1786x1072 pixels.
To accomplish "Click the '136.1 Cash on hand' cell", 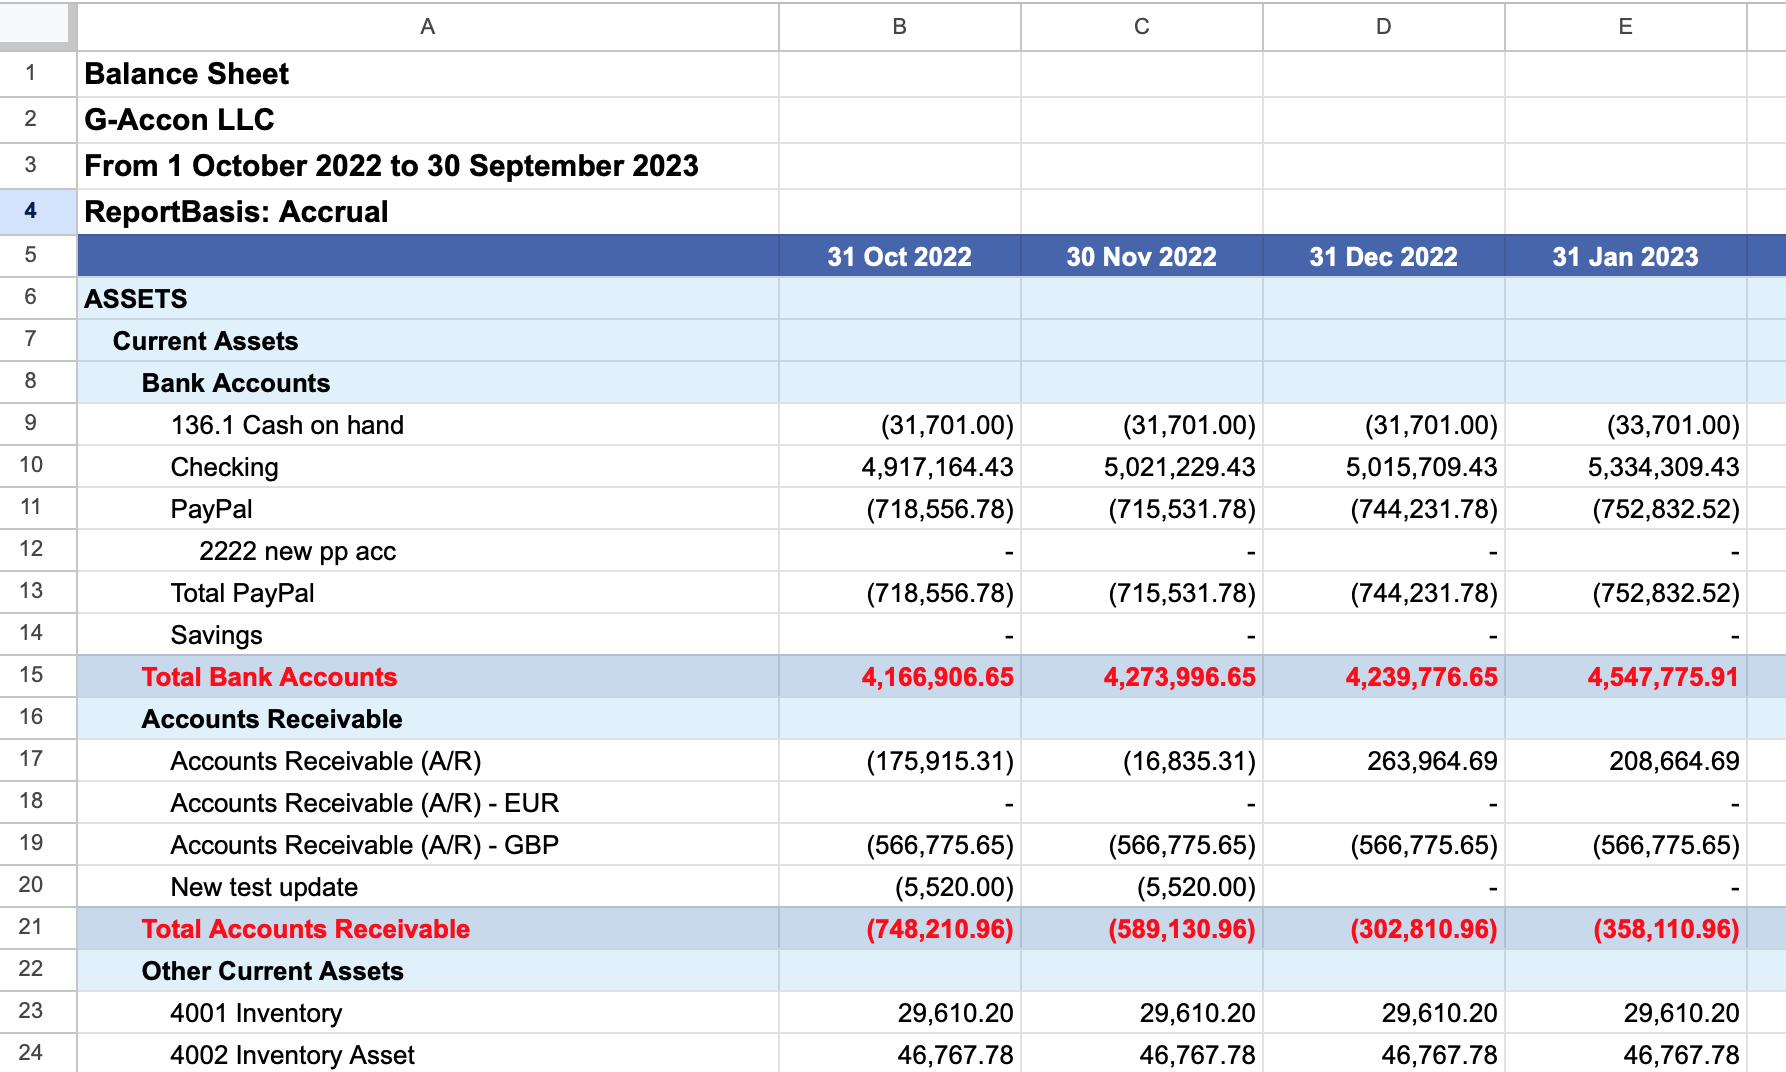I will click(428, 425).
